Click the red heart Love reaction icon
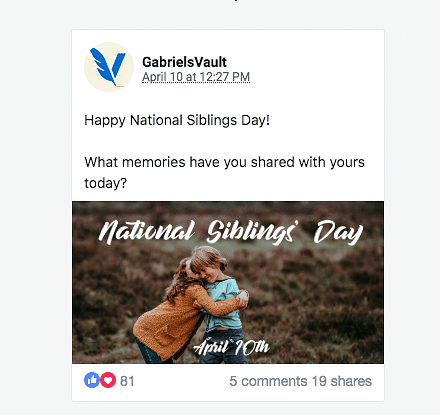Screen dimensions: 440x415 click(108, 380)
